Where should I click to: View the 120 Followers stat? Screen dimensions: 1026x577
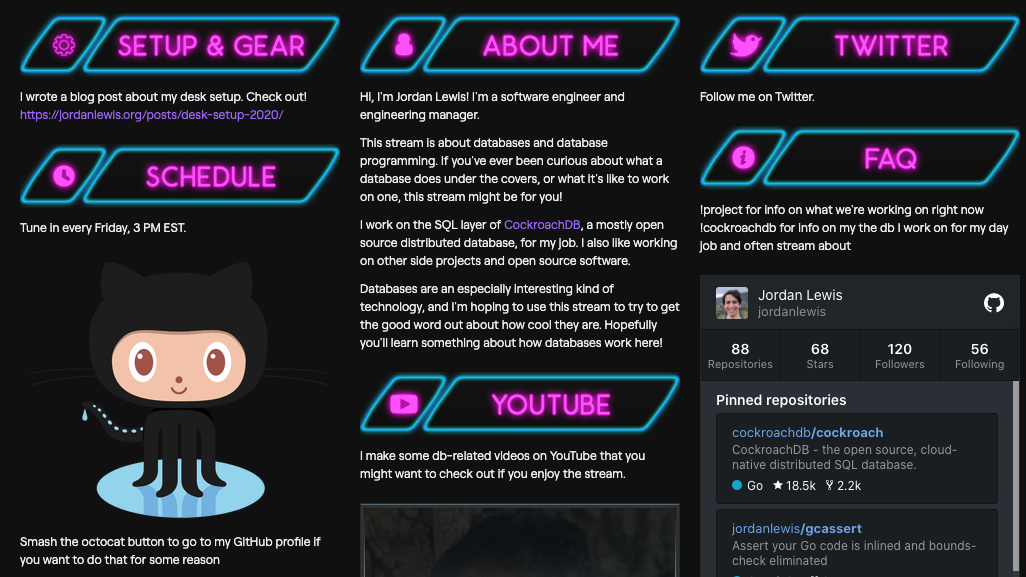click(x=900, y=355)
